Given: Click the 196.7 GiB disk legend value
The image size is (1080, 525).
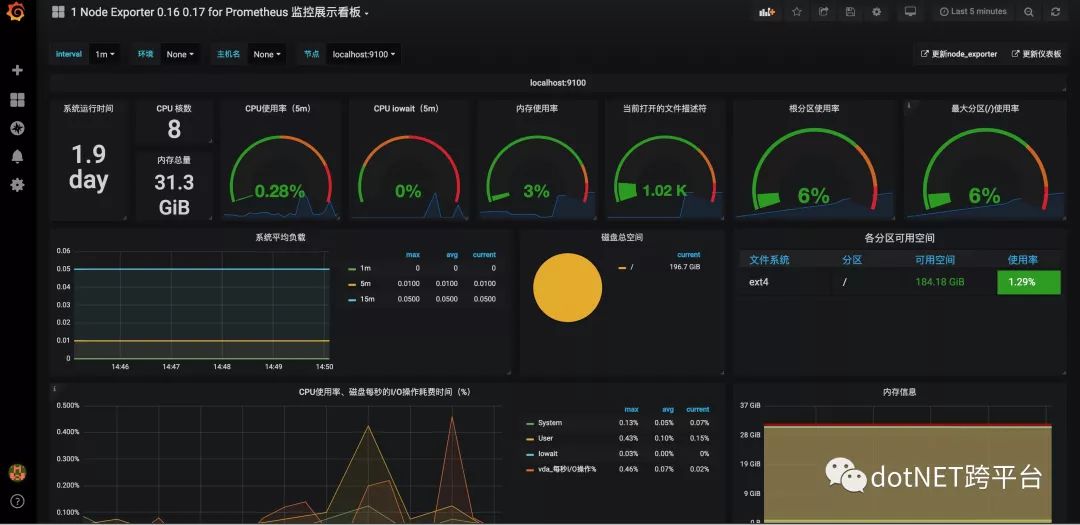Looking at the screenshot, I should click(x=685, y=267).
